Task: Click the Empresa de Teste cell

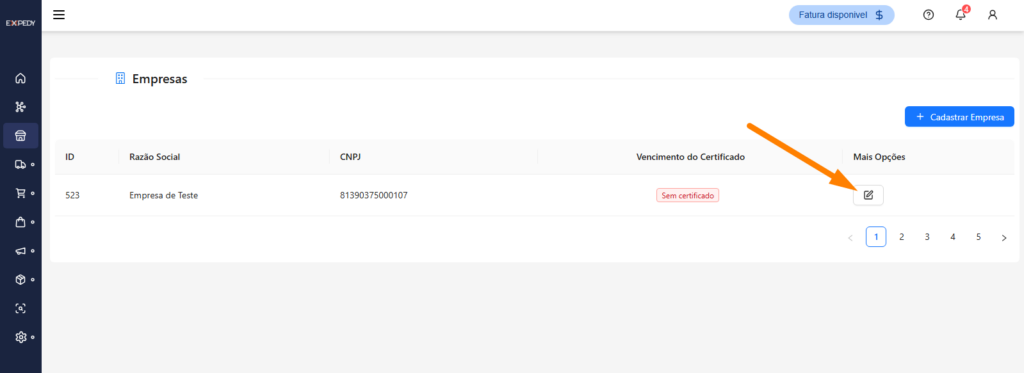Action: pyautogui.click(x=163, y=195)
